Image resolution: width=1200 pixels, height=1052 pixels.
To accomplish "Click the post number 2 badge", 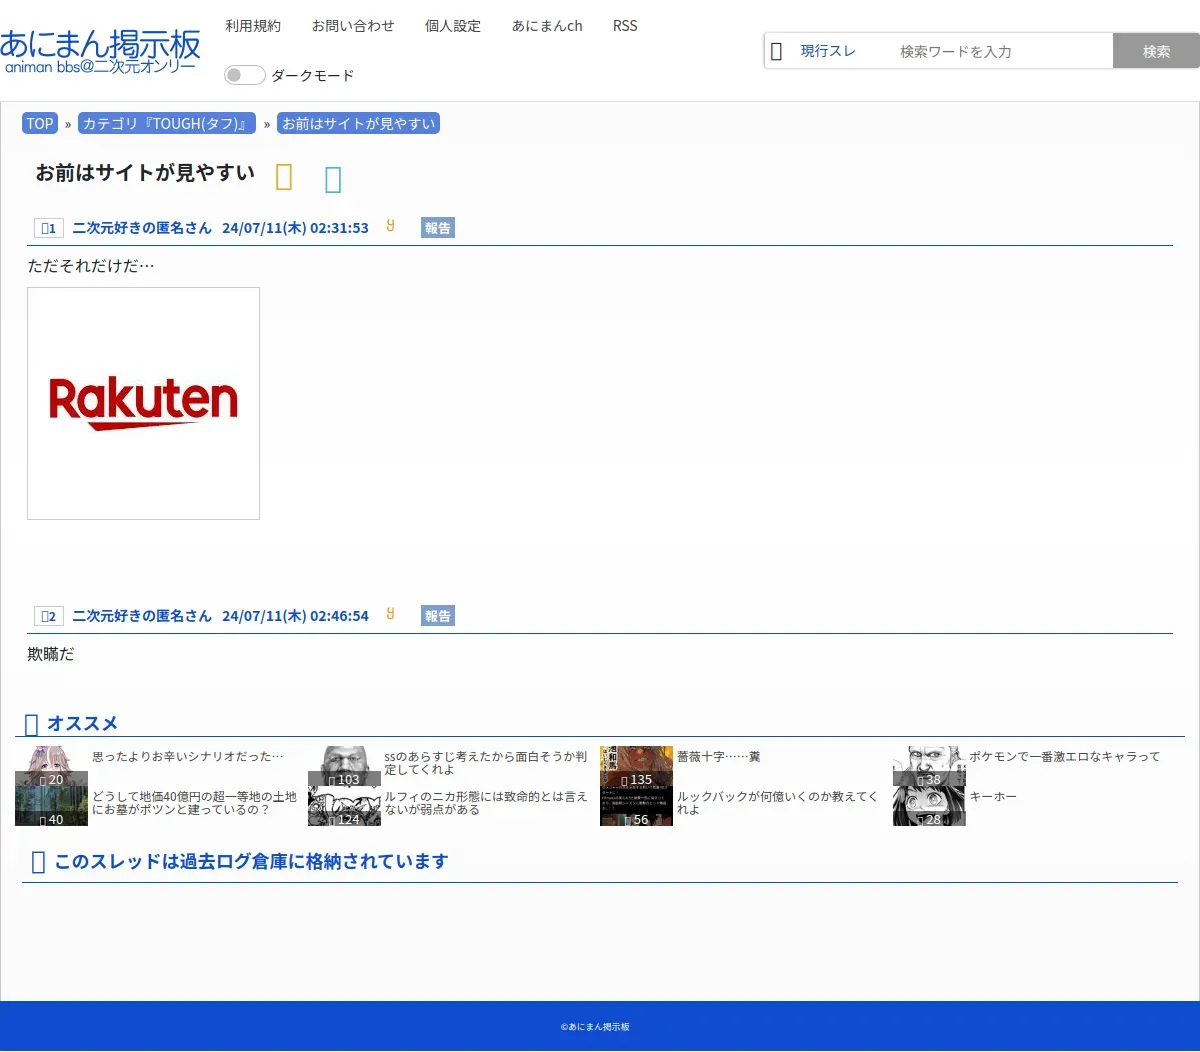I will pyautogui.click(x=49, y=616).
